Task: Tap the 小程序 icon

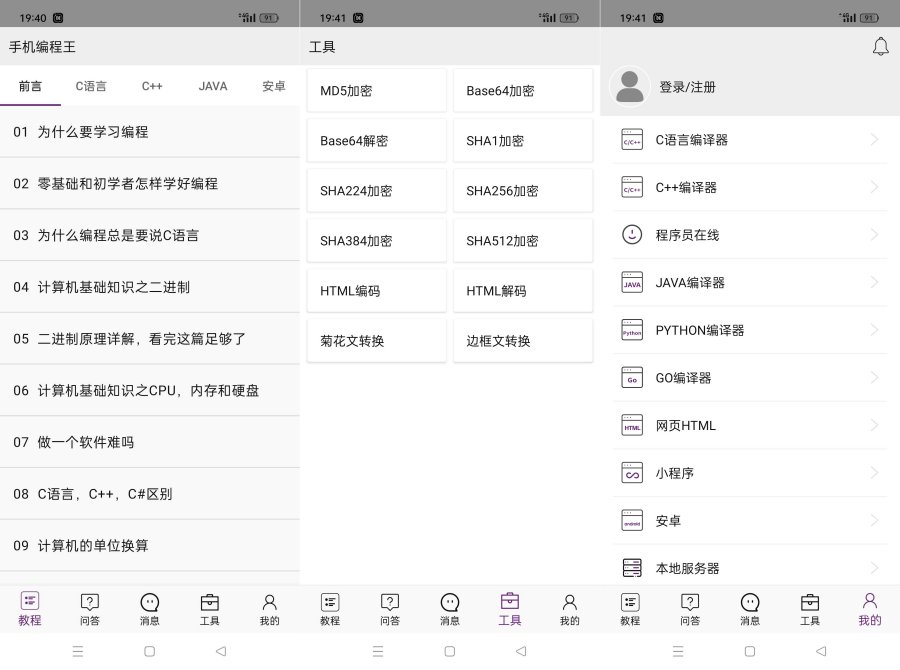Action: [631, 472]
